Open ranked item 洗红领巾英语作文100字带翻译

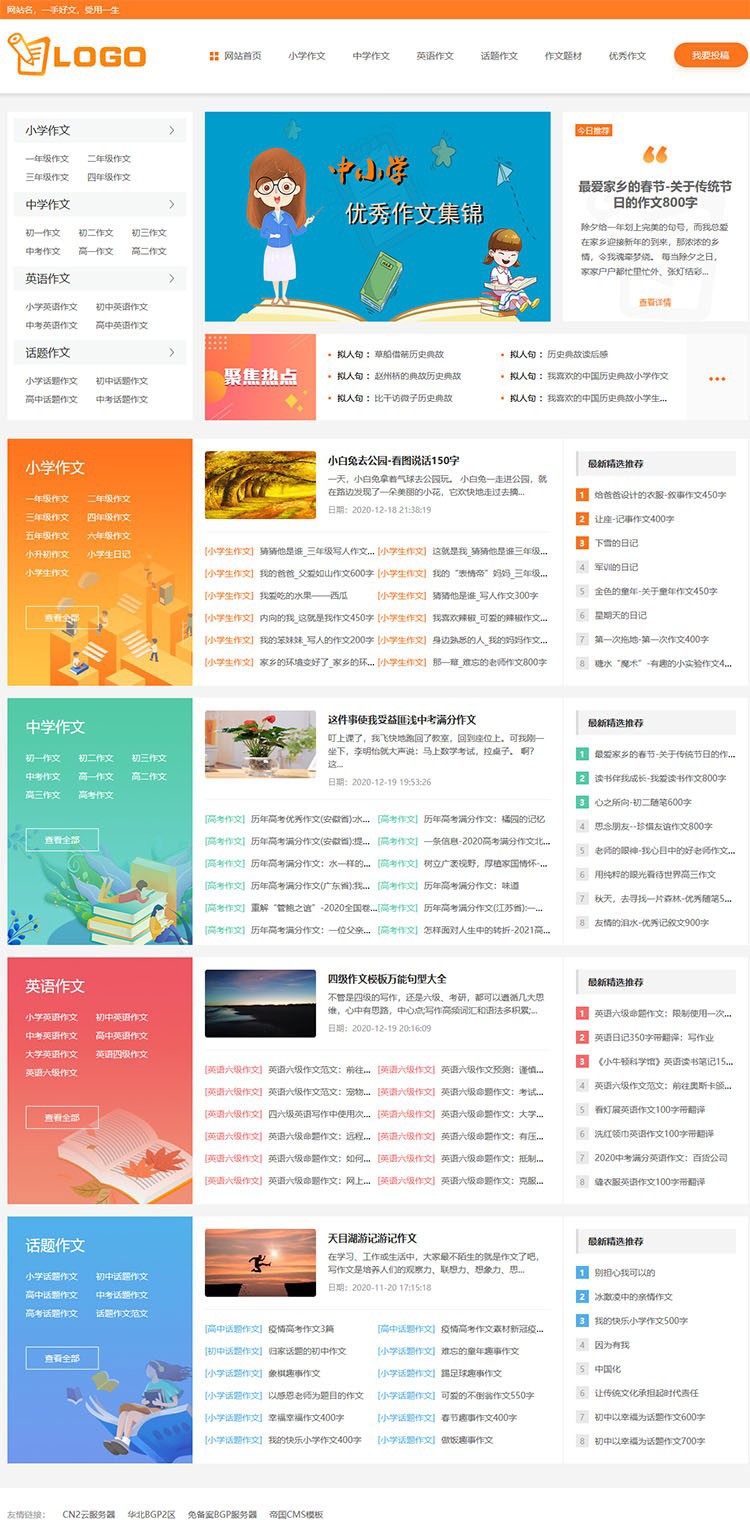[653, 1133]
